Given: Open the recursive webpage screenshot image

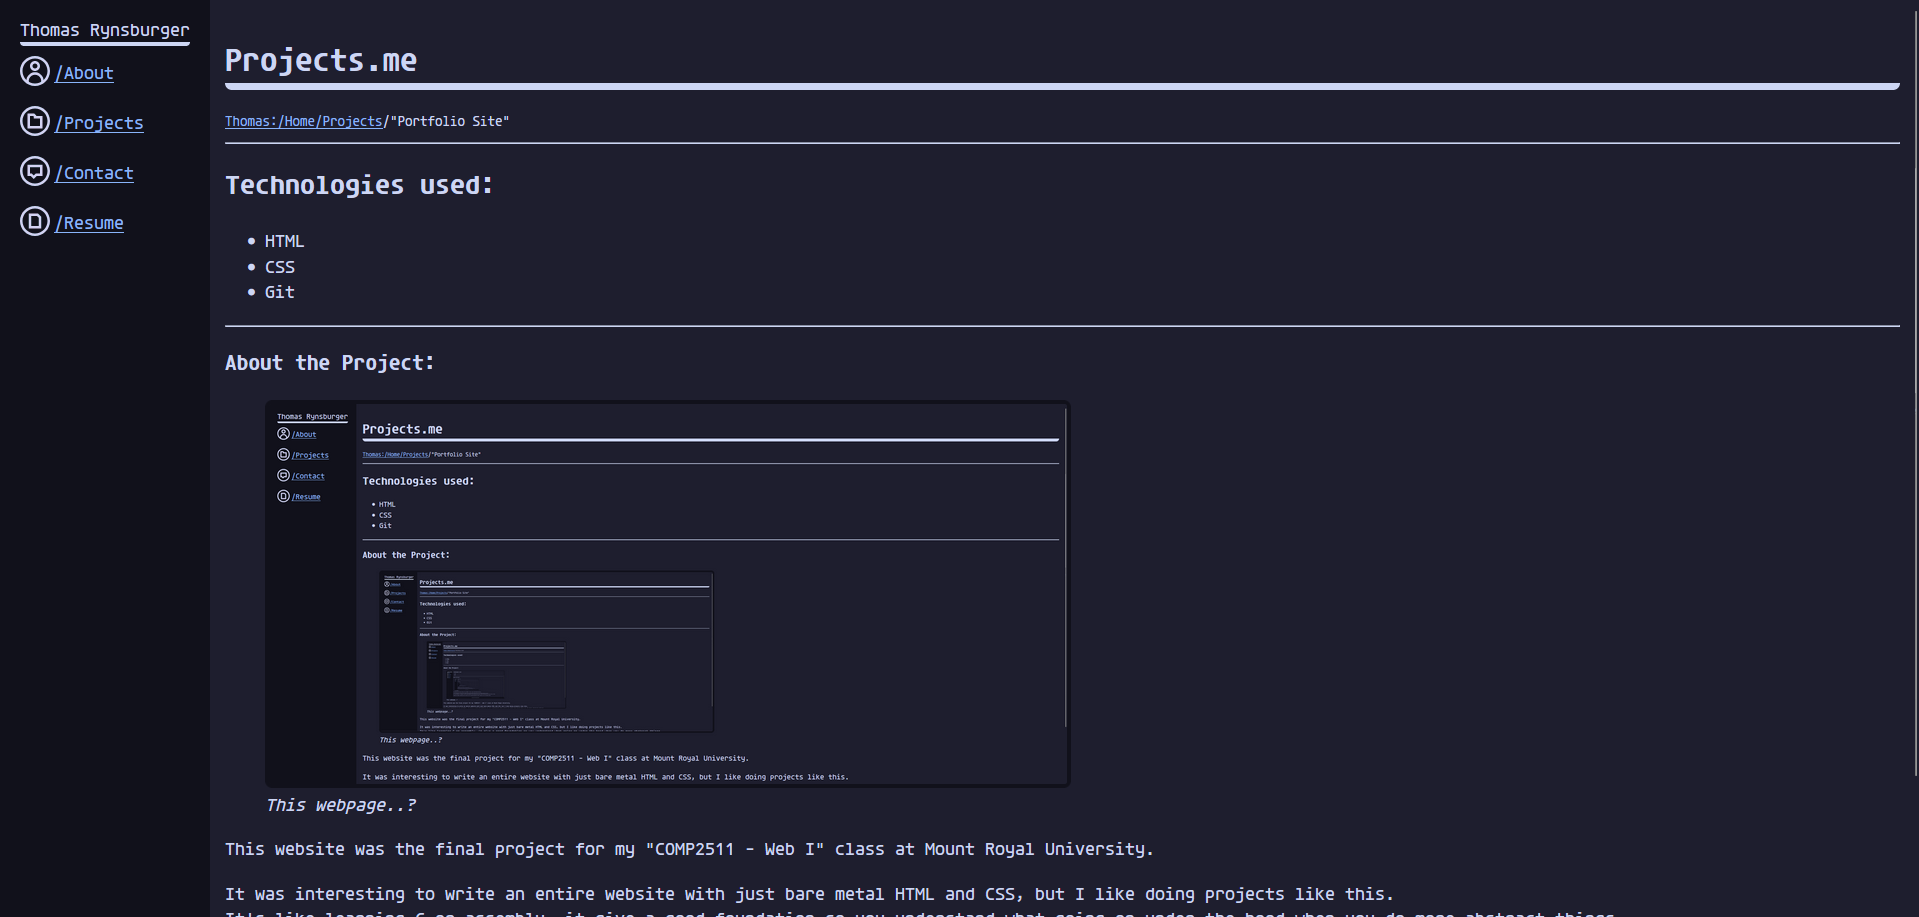Looking at the screenshot, I should pos(668,594).
